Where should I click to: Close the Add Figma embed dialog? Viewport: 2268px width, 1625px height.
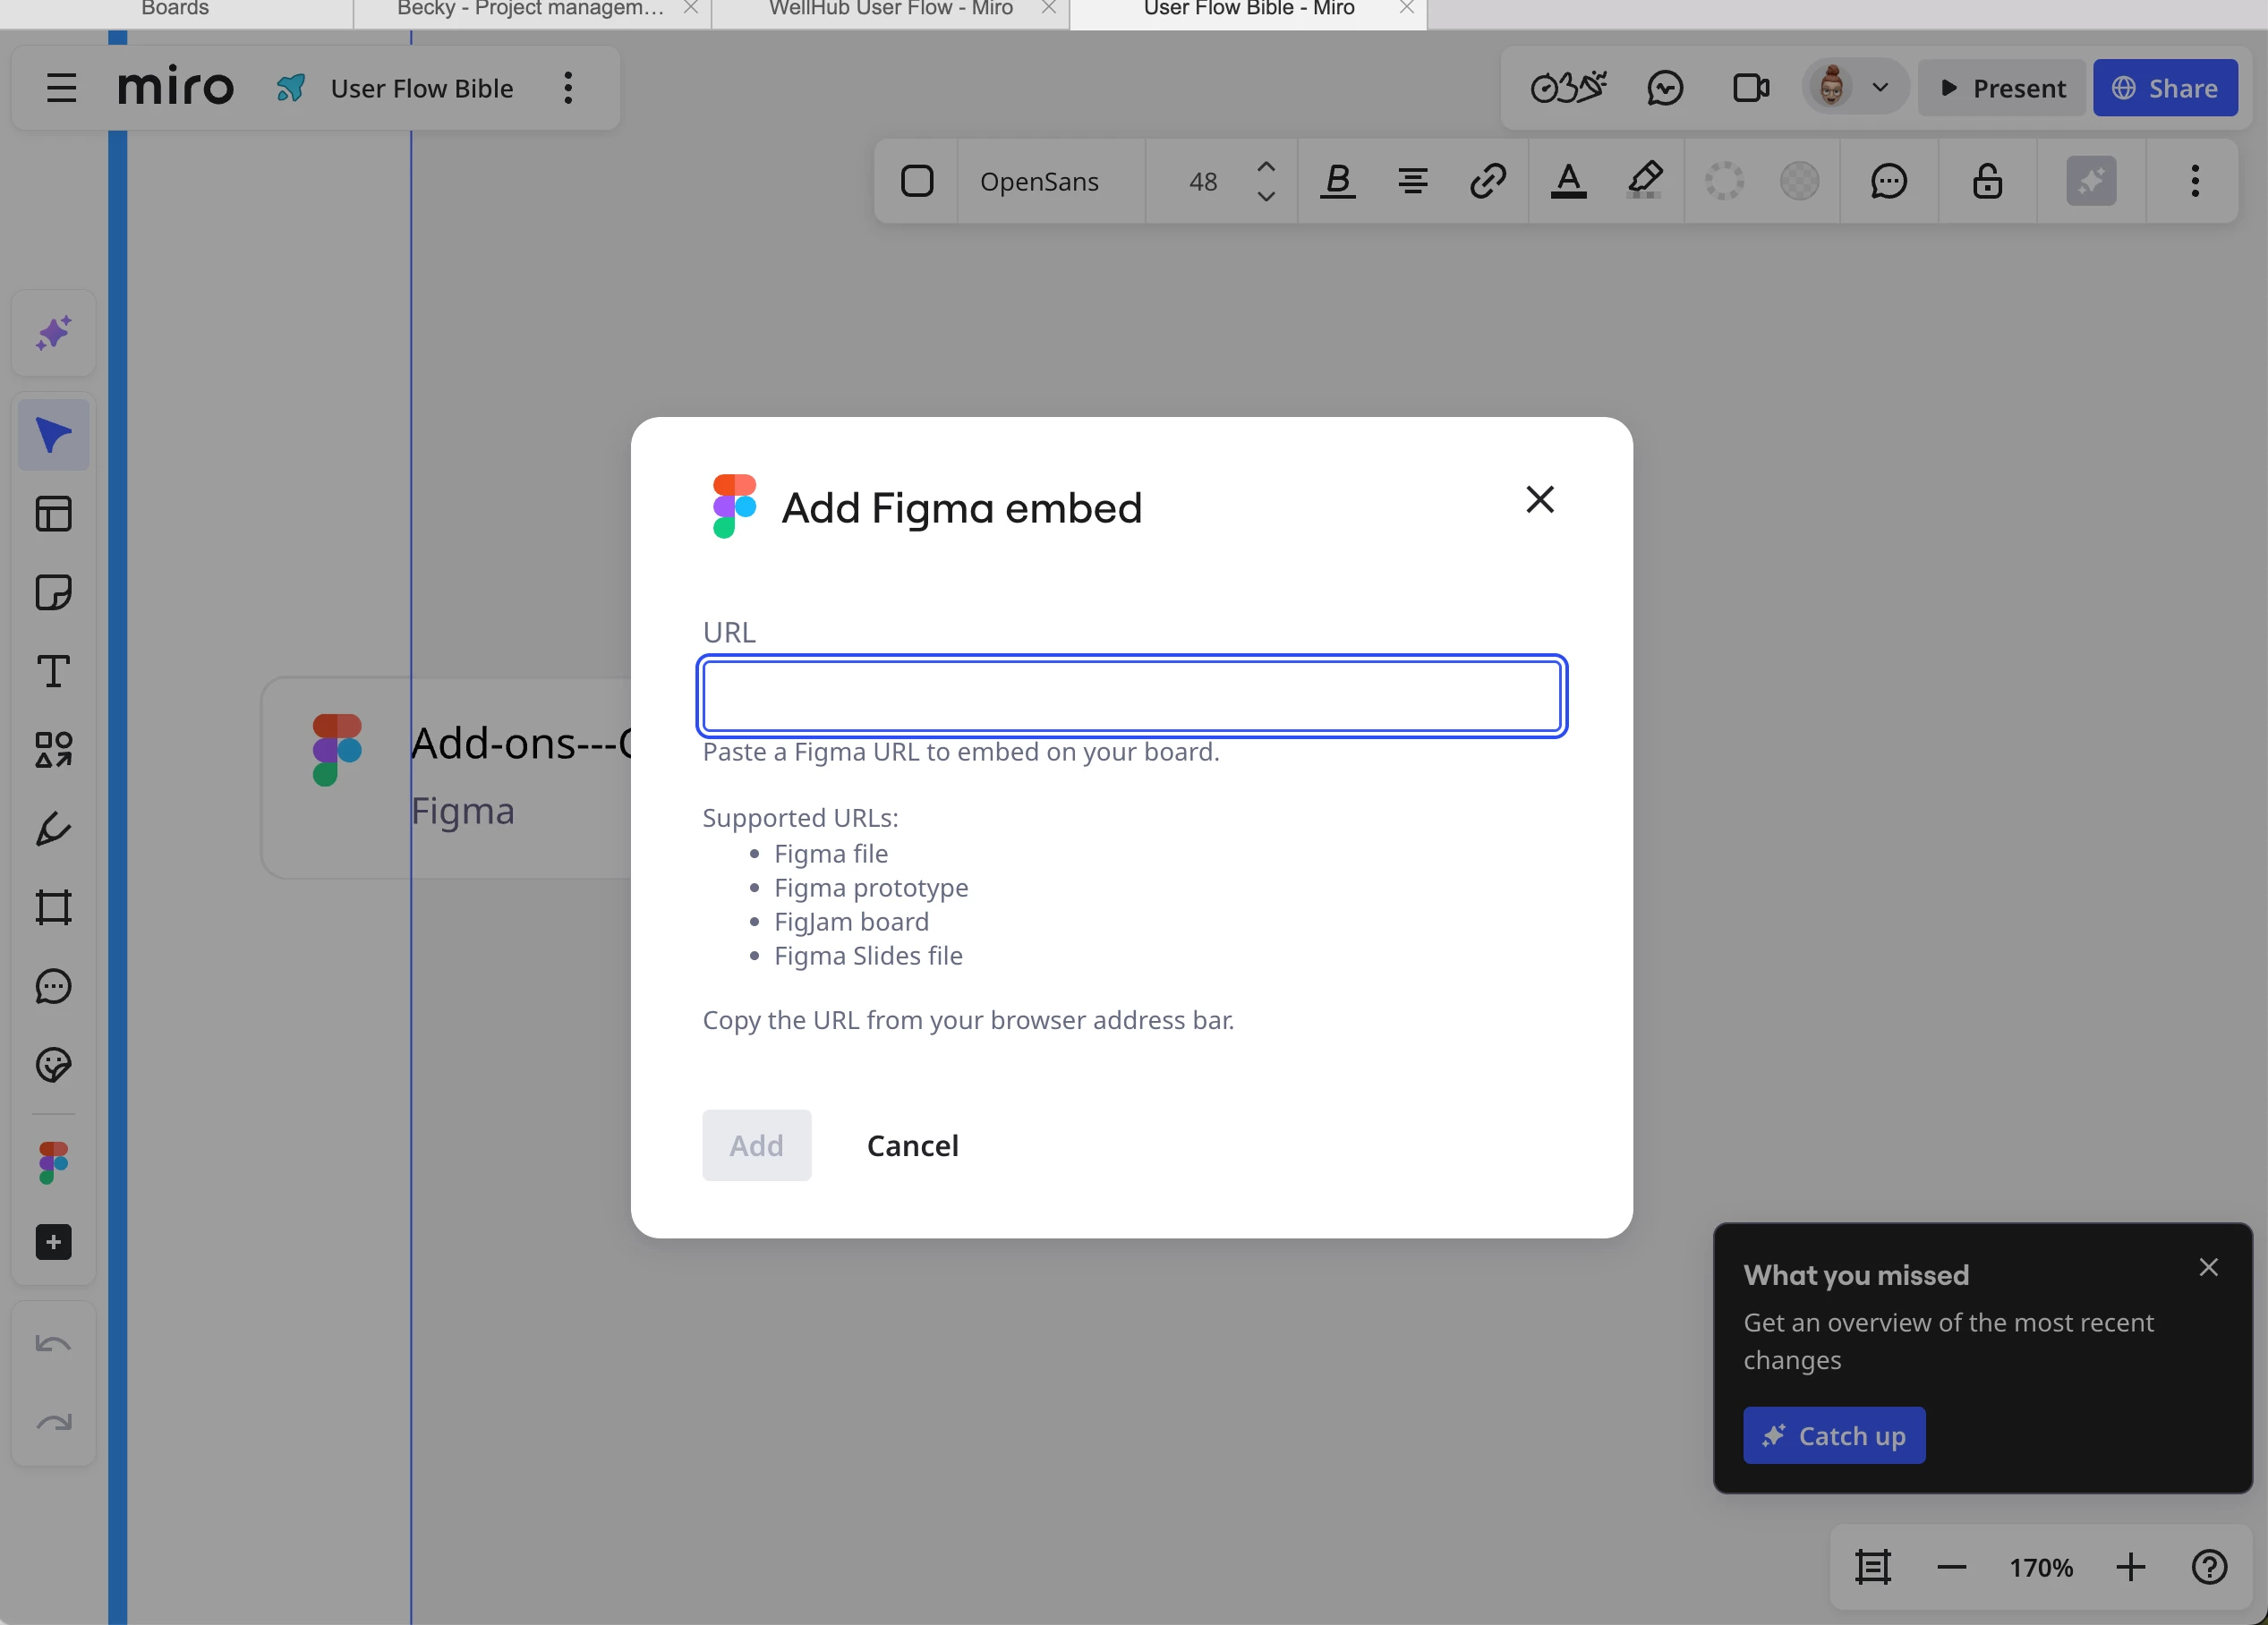1540,499
